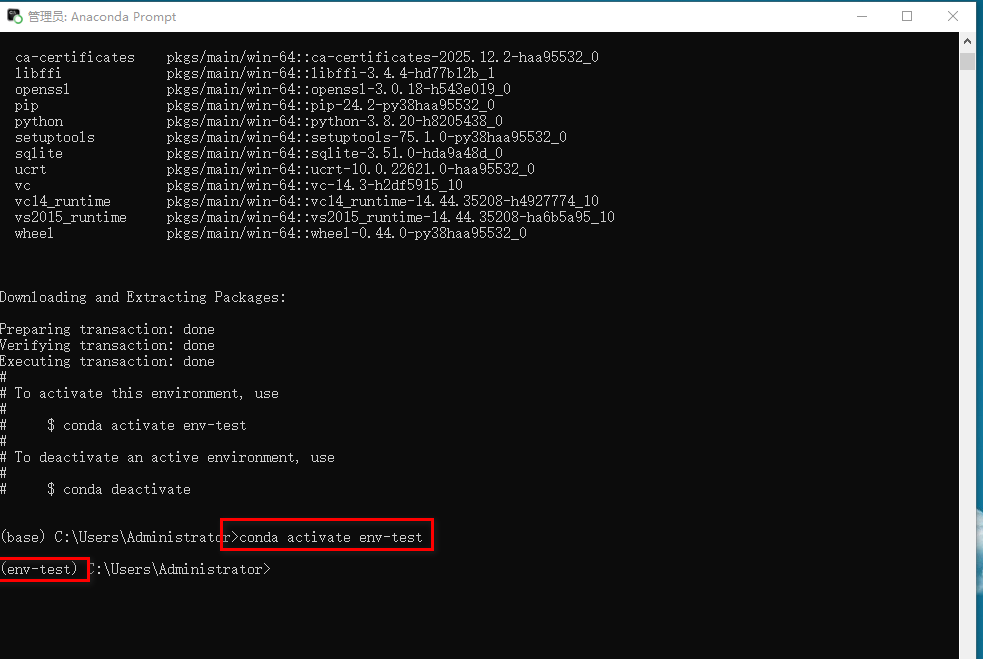Click the libffi-3.4.4-hd77b12b_1 path
Screen dimensions: 983x659
pos(330,73)
